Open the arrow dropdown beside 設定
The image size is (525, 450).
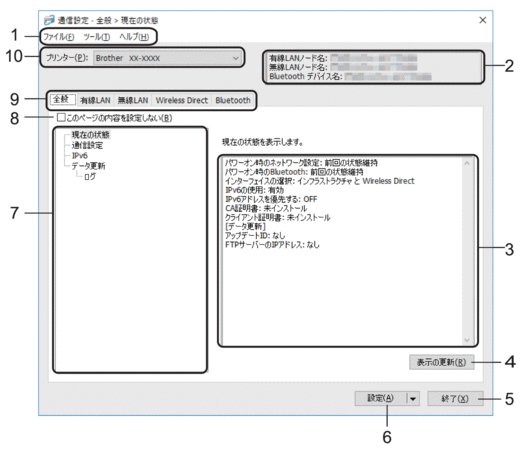413,398
